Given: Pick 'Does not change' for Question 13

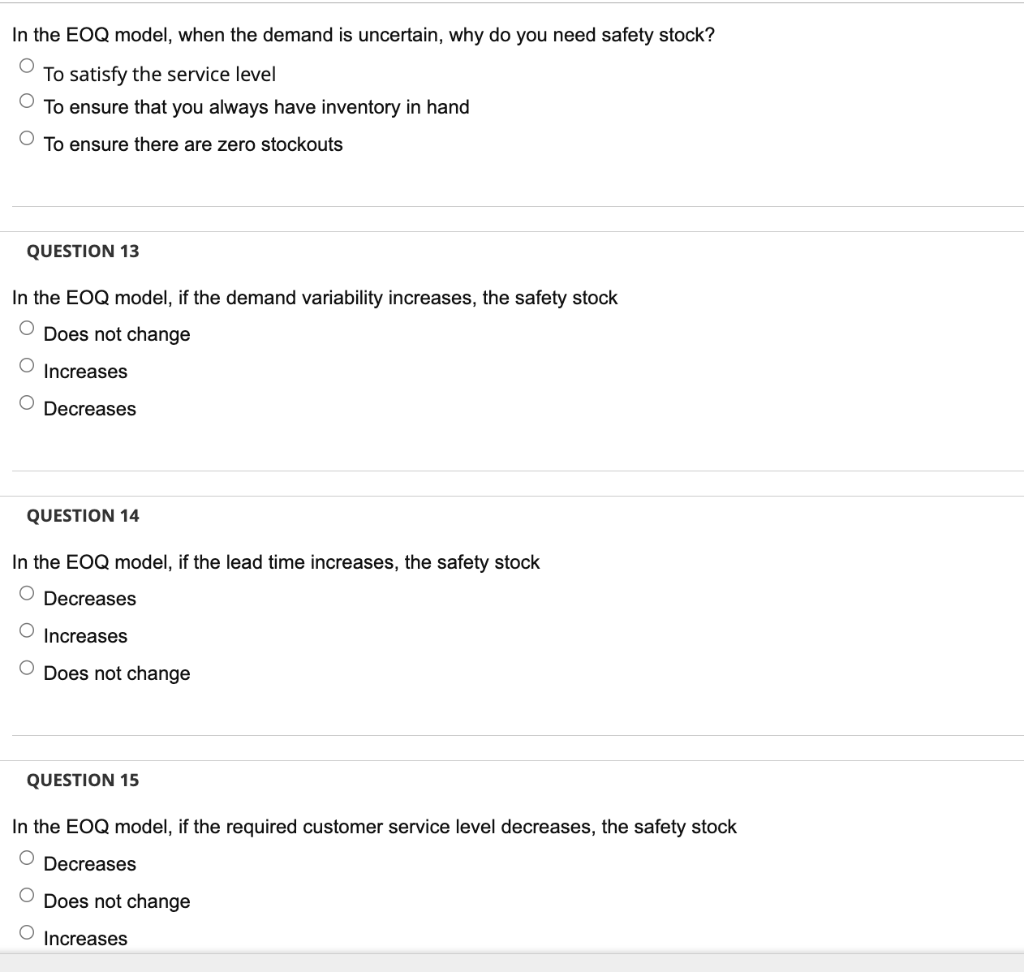Looking at the screenshot, I should (26, 328).
